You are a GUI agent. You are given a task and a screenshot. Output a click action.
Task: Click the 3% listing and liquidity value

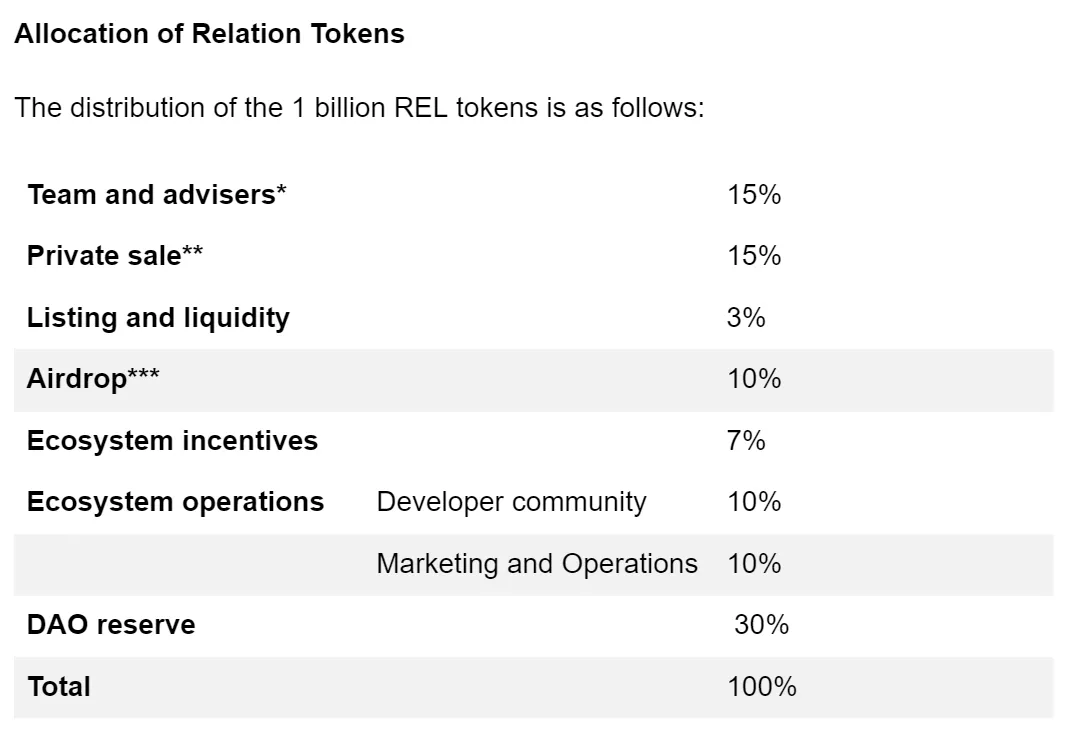[x=746, y=318]
